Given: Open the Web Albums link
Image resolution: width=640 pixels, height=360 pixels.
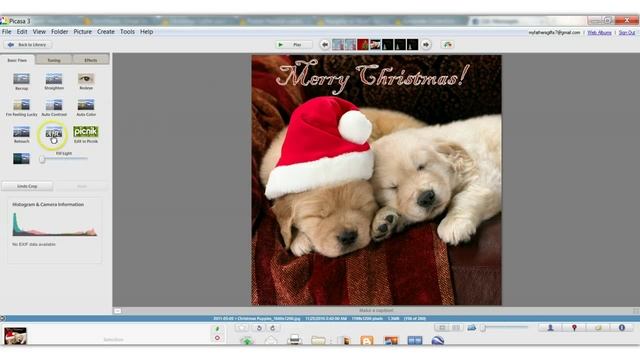Looking at the screenshot, I should point(599,33).
